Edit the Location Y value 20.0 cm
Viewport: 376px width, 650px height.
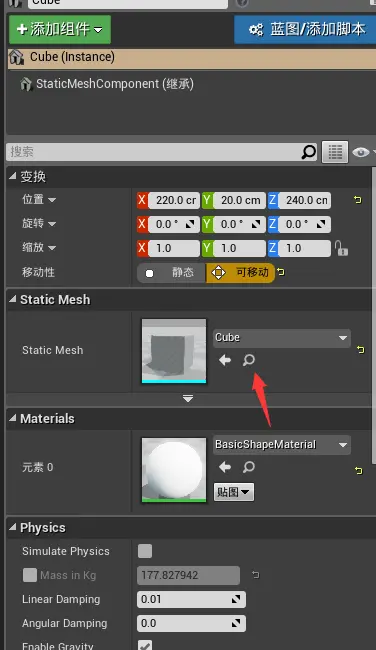(239, 200)
